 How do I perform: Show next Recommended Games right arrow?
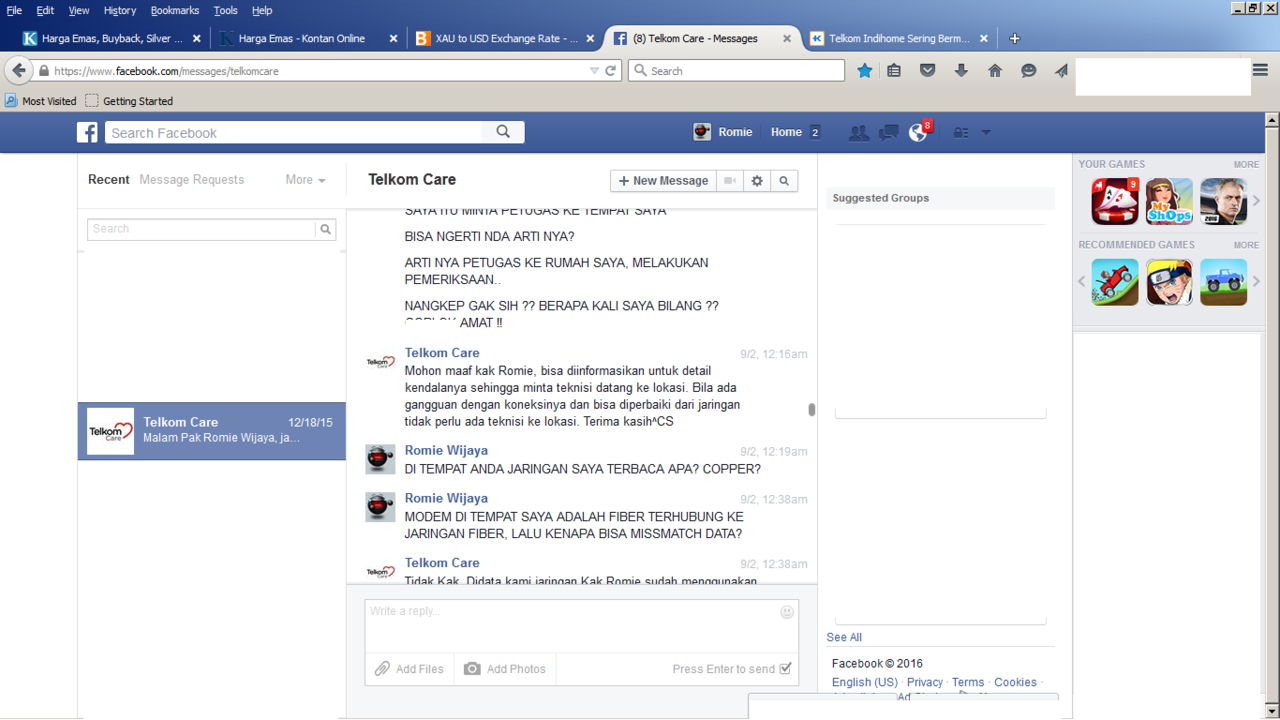1257,281
